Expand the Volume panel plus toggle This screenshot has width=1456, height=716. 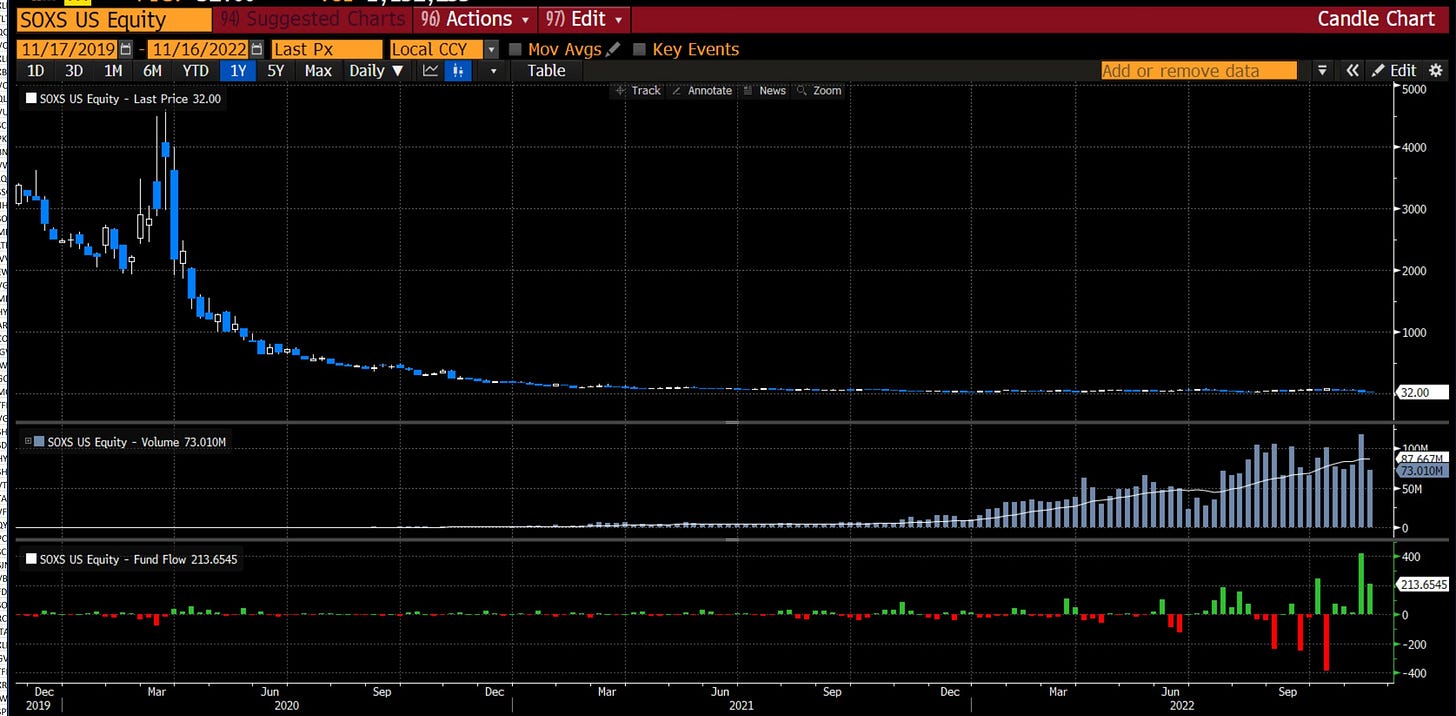coord(28,441)
